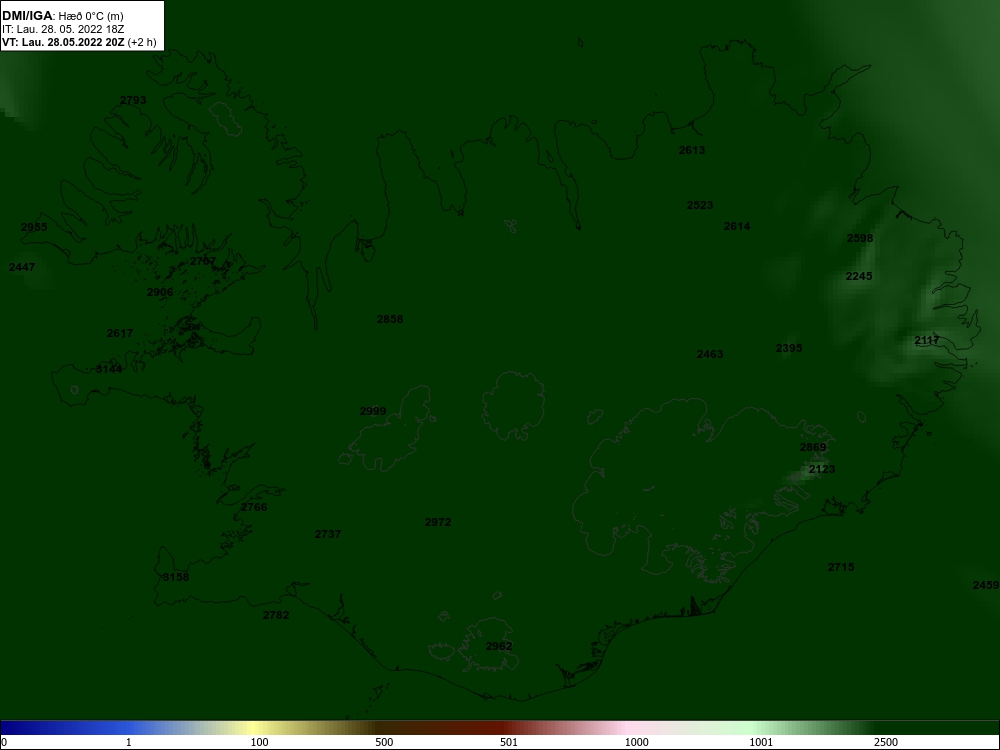Click the value 2707 on the map
The height and width of the screenshot is (750, 1000).
203,261
